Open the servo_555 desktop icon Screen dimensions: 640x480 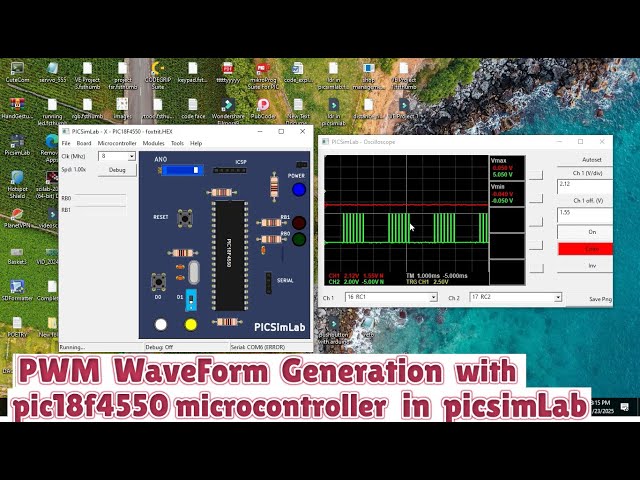point(53,72)
